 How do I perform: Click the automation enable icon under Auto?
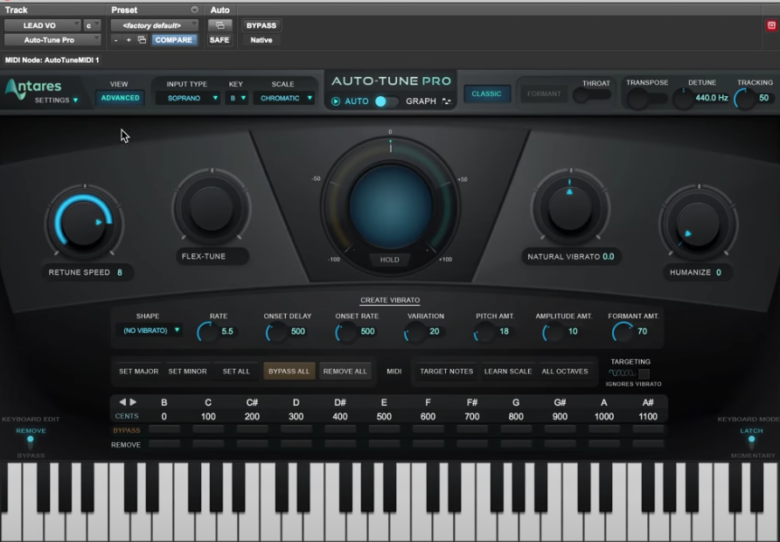[220, 25]
